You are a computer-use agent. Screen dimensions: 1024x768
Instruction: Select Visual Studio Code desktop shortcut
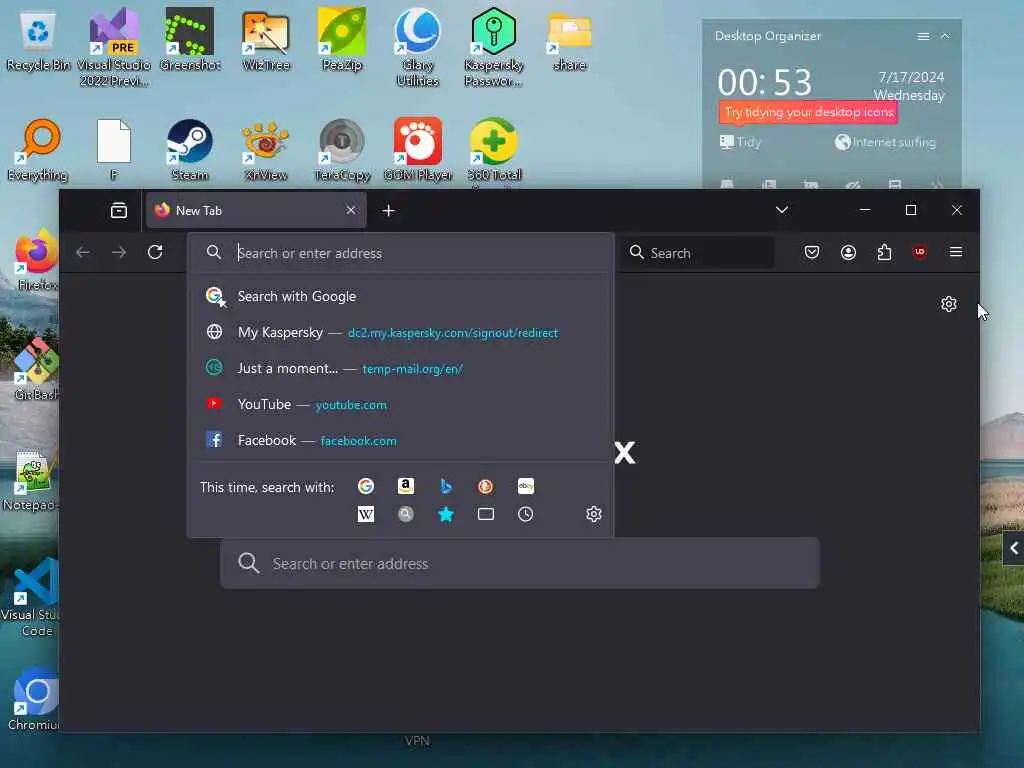(x=30, y=598)
